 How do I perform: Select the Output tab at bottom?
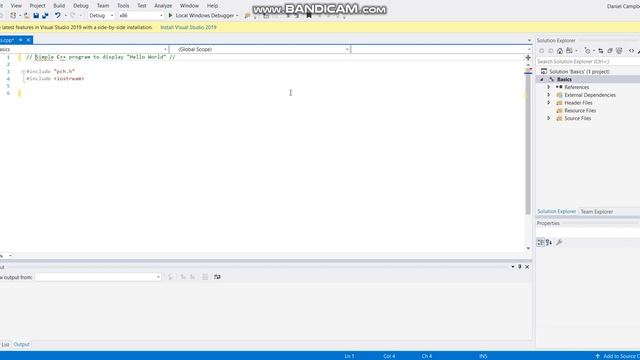[21, 344]
